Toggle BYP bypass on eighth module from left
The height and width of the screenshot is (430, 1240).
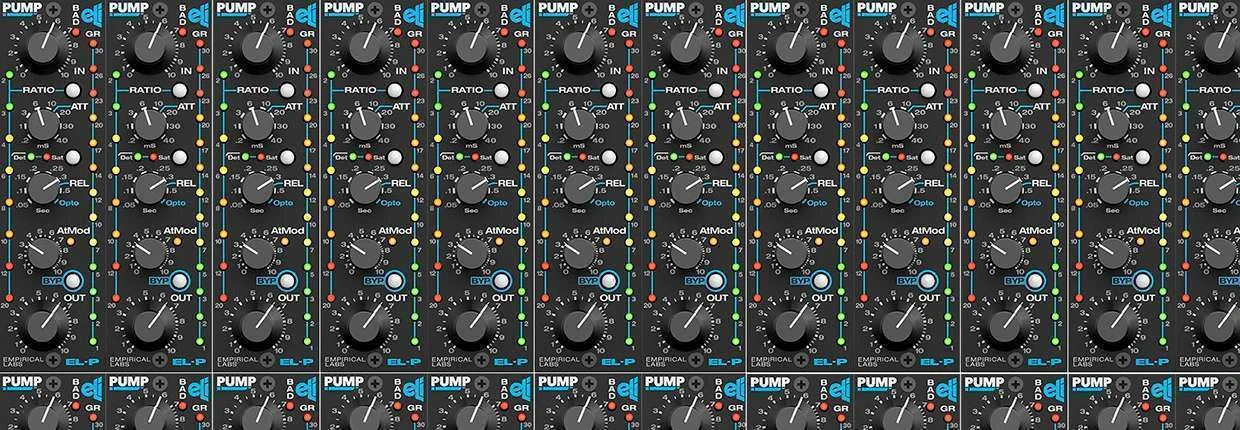(823, 281)
